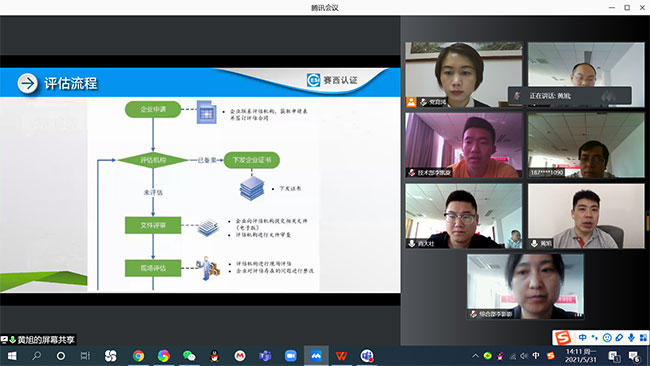Viewport: 650px width, 366px height.
Task: Open the Sogou toolbox grid icon
Action: tap(643, 337)
